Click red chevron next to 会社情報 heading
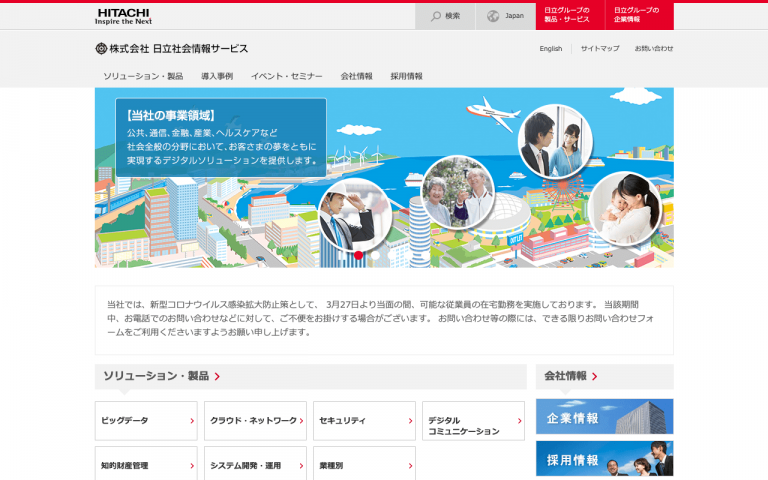The image size is (768, 480). (595, 377)
